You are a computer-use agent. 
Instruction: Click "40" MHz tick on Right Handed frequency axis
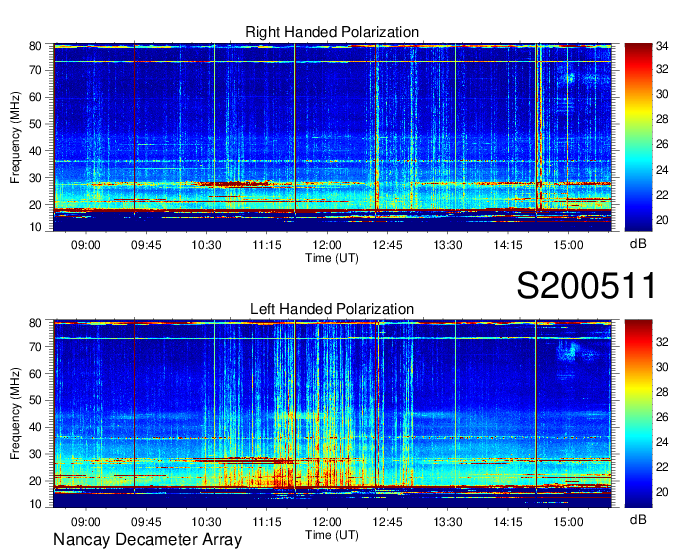tap(35, 151)
